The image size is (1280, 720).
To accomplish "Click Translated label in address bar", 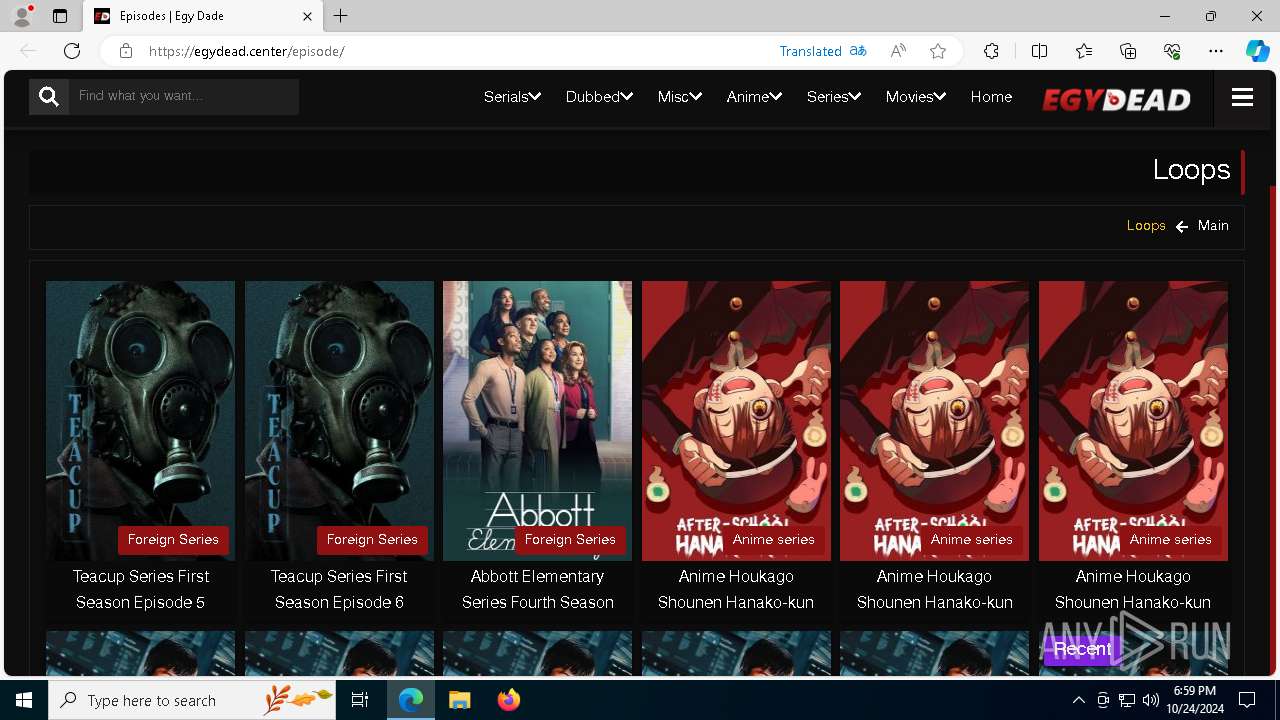I will click(810, 51).
